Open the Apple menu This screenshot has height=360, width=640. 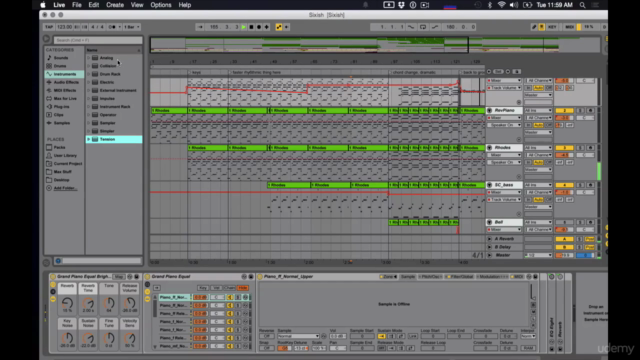point(43,5)
